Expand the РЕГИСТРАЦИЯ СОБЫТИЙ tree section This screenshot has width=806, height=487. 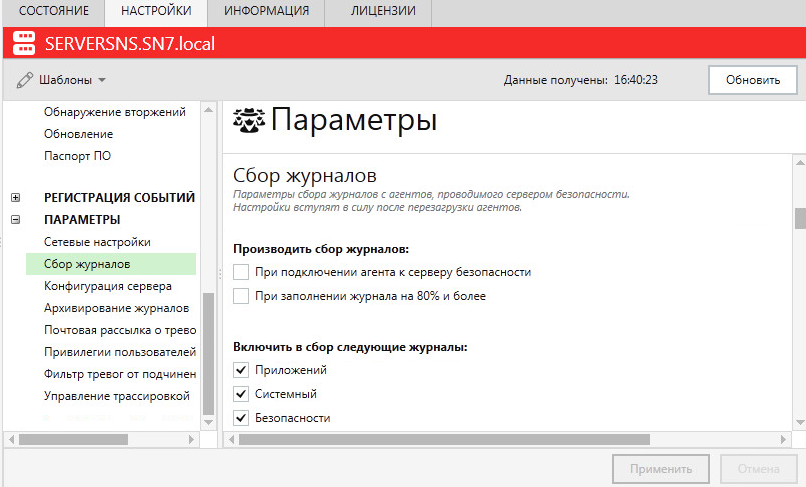16,197
